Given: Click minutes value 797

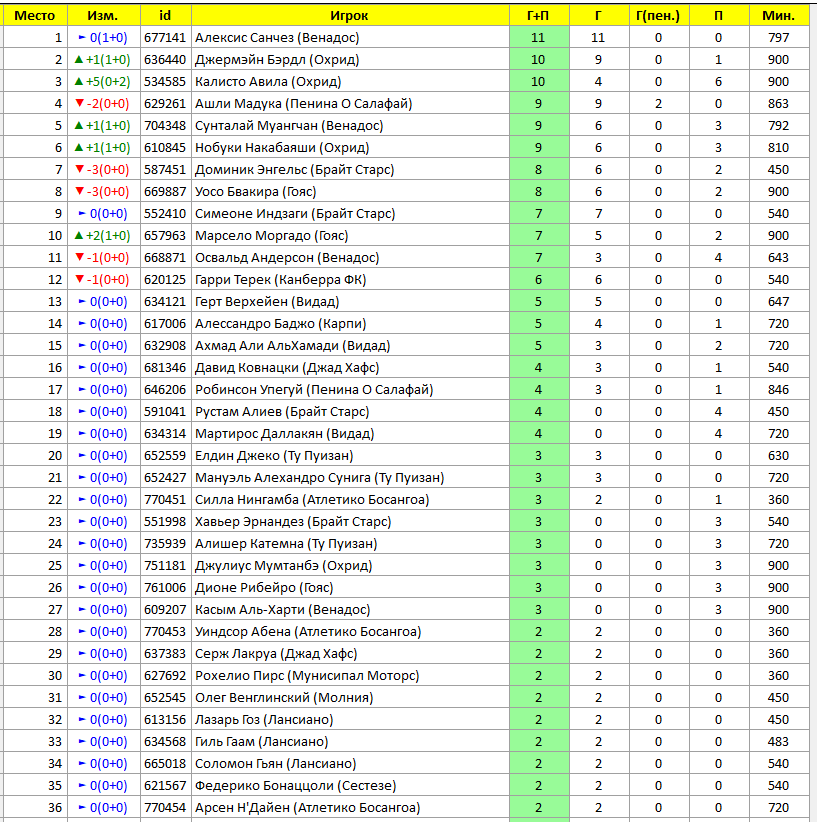Looking at the screenshot, I should (x=779, y=38).
